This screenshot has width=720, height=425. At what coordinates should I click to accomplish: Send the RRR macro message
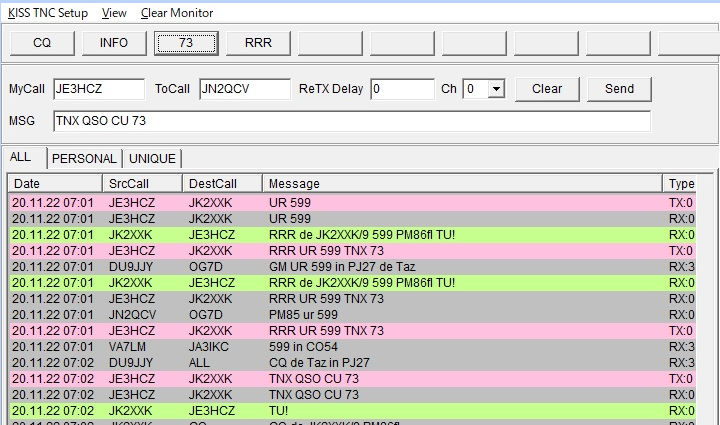click(x=258, y=43)
